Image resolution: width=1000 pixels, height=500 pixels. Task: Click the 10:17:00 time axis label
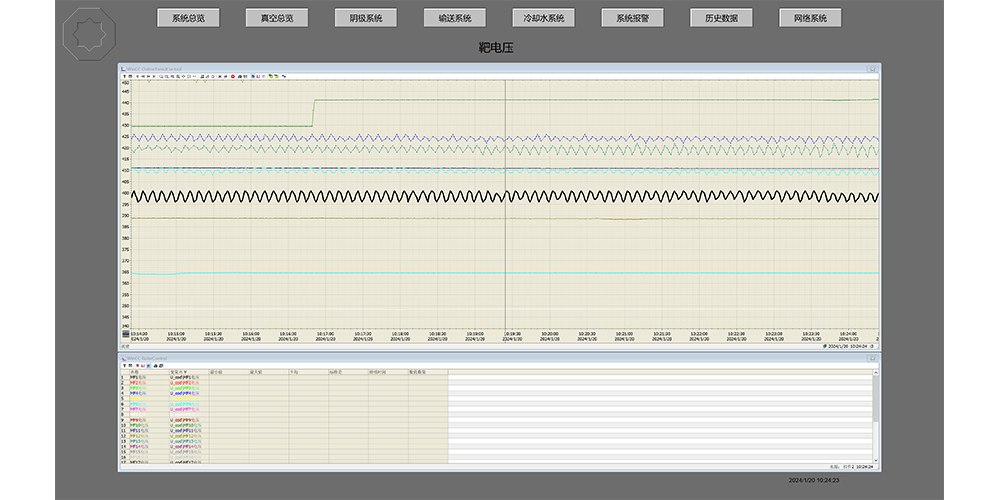pos(325,333)
